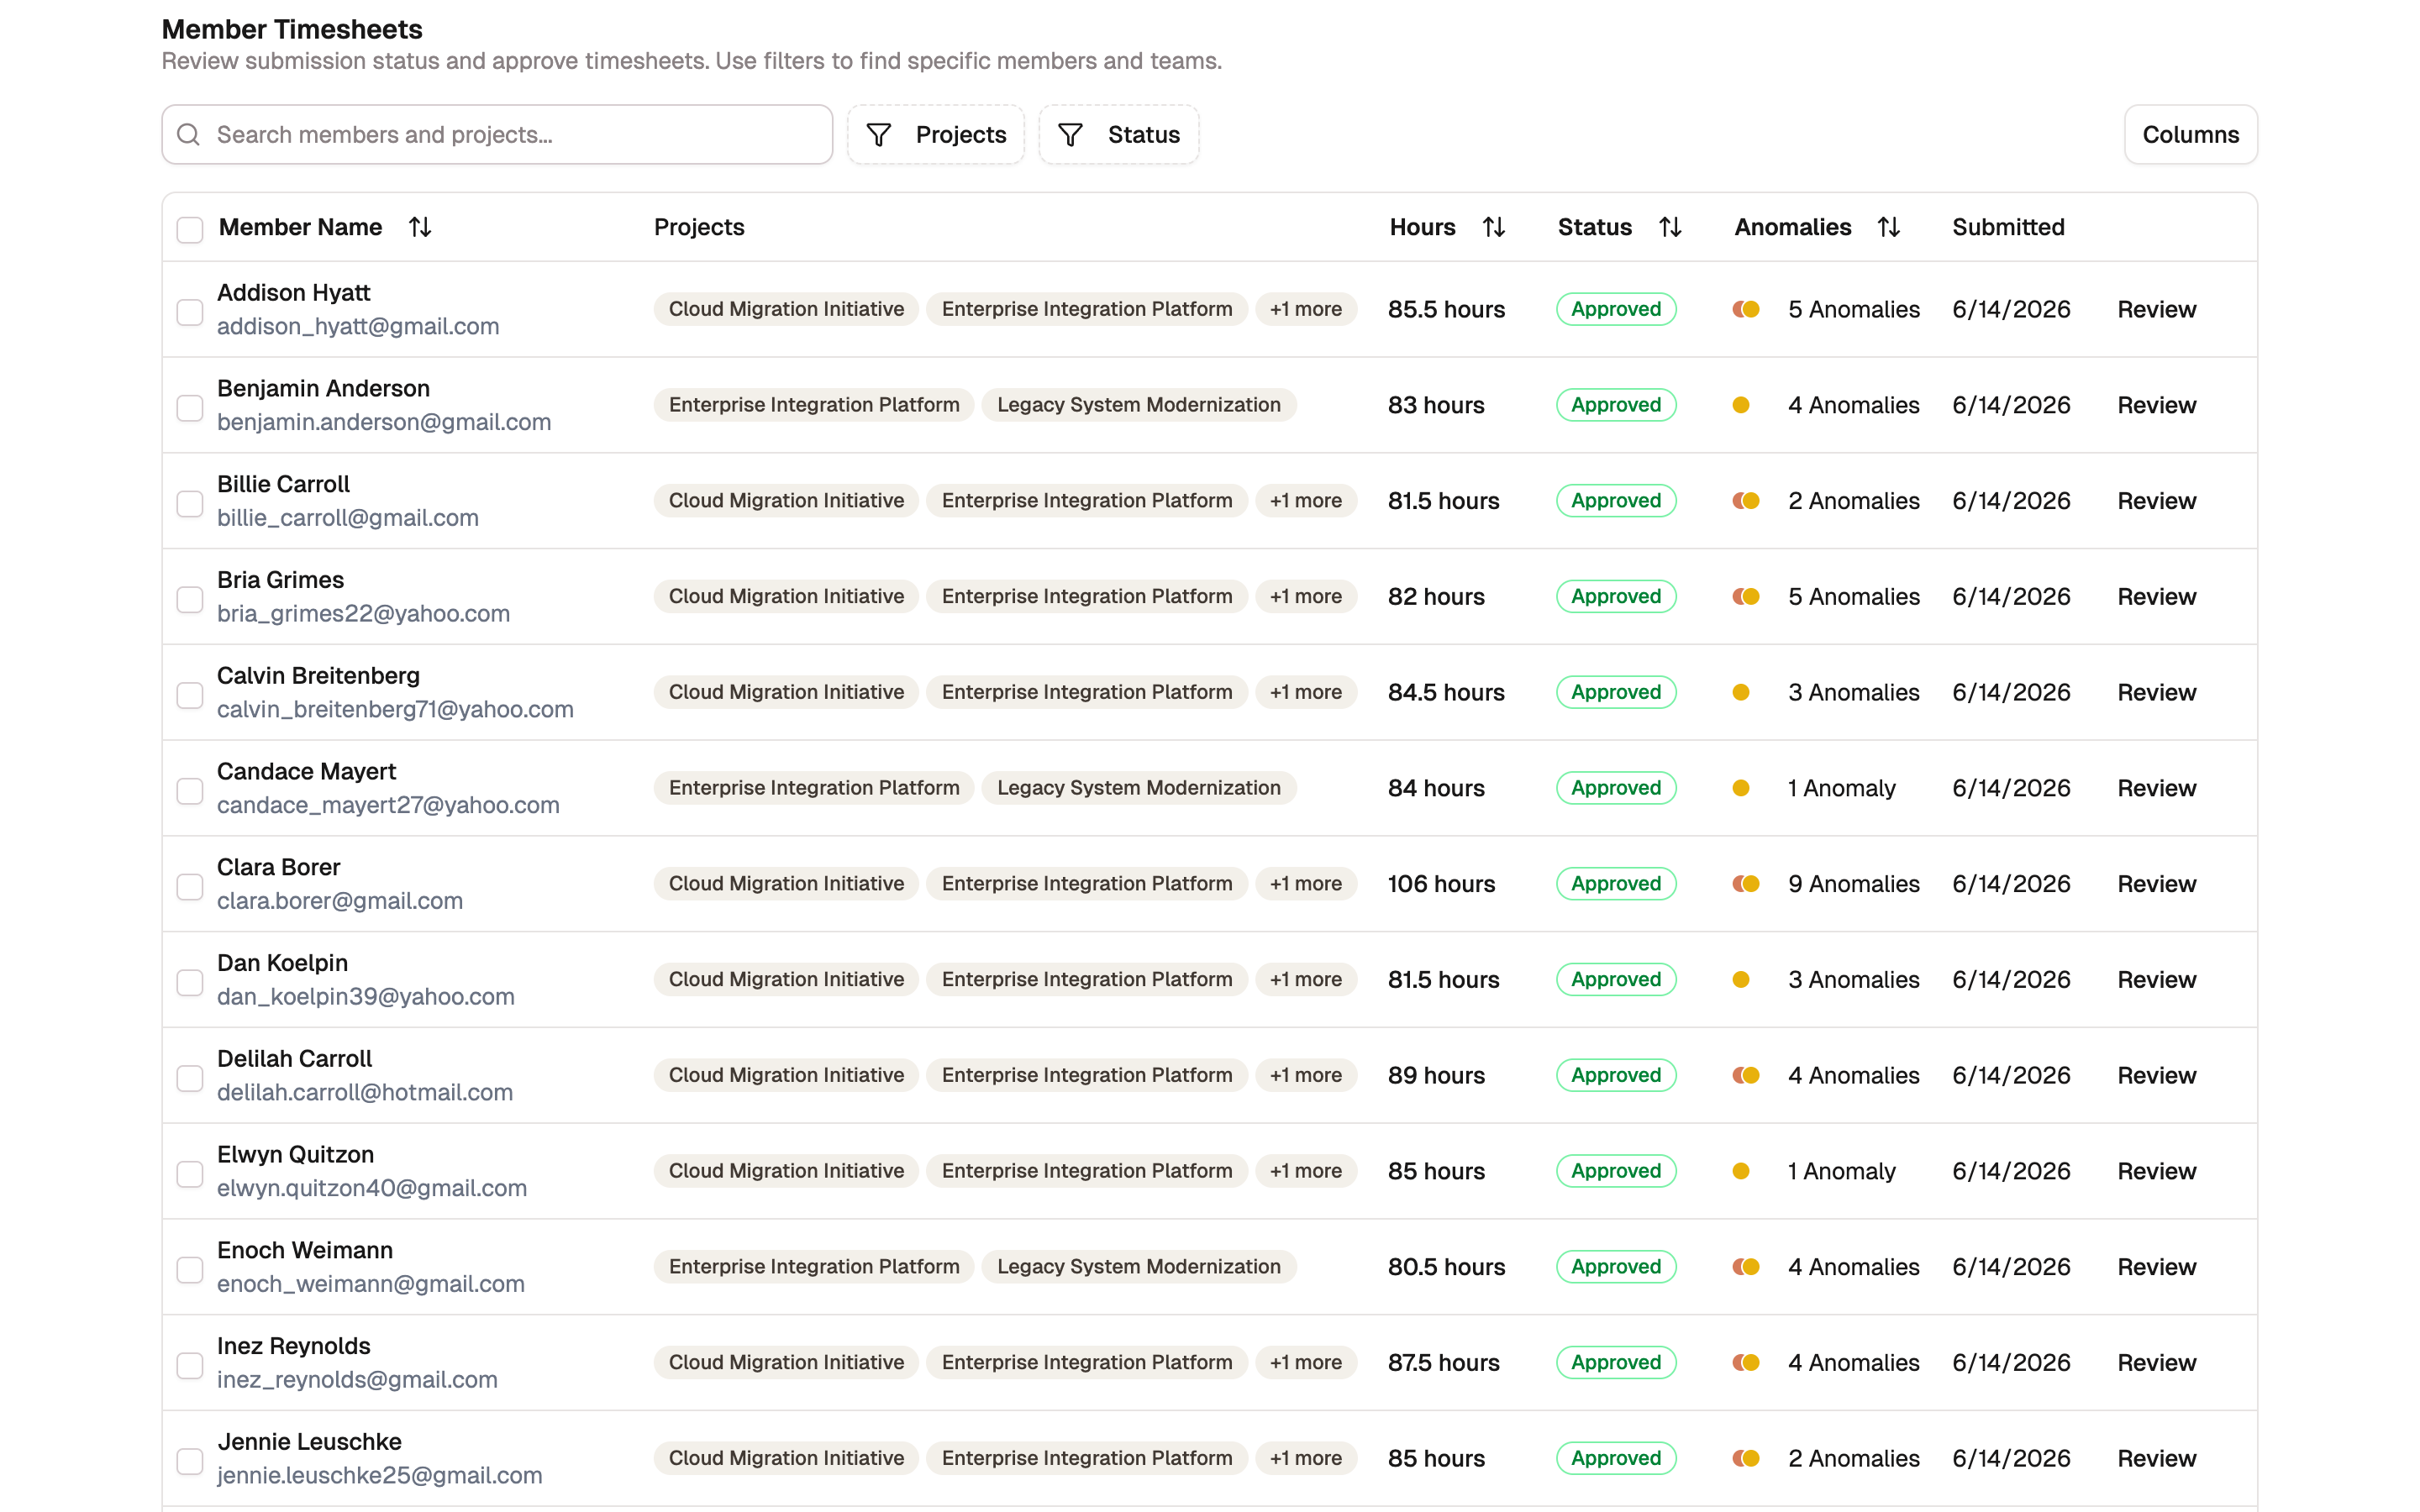Click anomaly indicator dots for Enoch Weimann
Viewport: 2420px width, 1512px height.
pyautogui.click(x=1746, y=1267)
